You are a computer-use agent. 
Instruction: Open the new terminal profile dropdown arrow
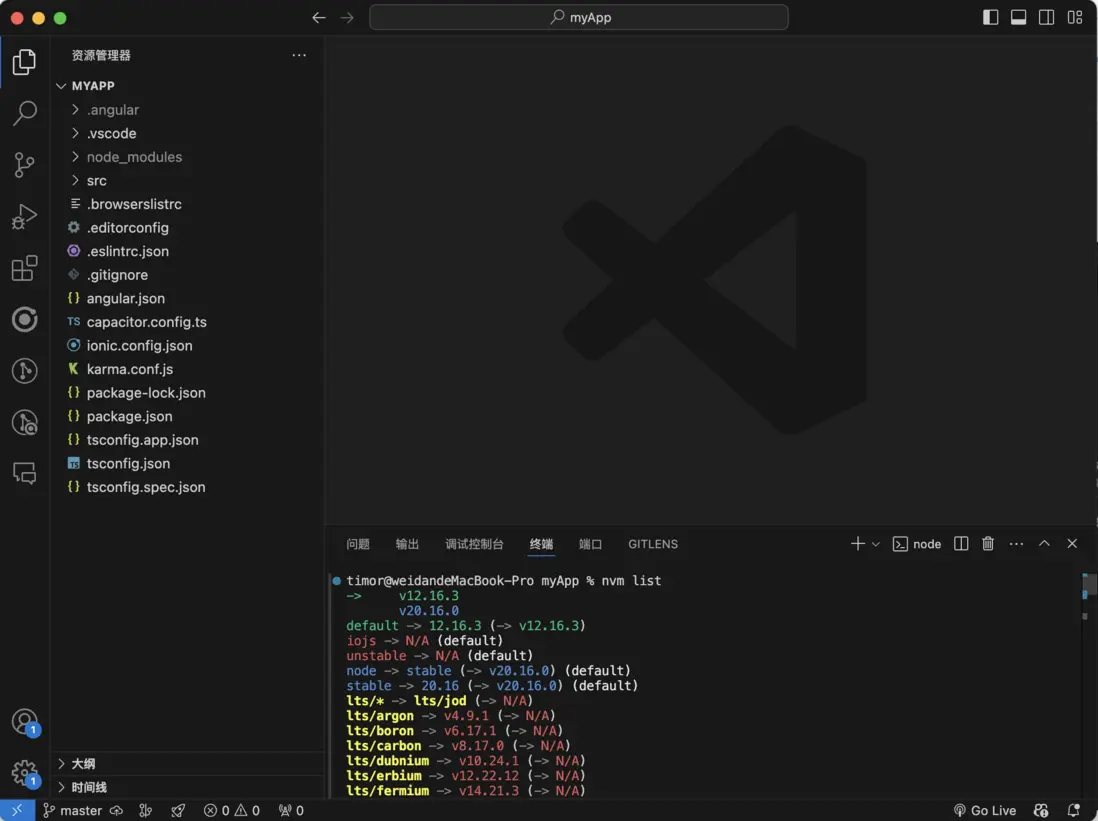pyautogui.click(x=876, y=544)
